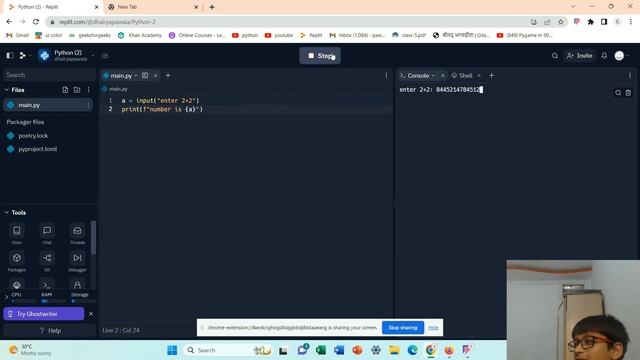The width and height of the screenshot is (640, 360).
Task: Collapse the Tools section
Action: pyautogui.click(x=7, y=213)
